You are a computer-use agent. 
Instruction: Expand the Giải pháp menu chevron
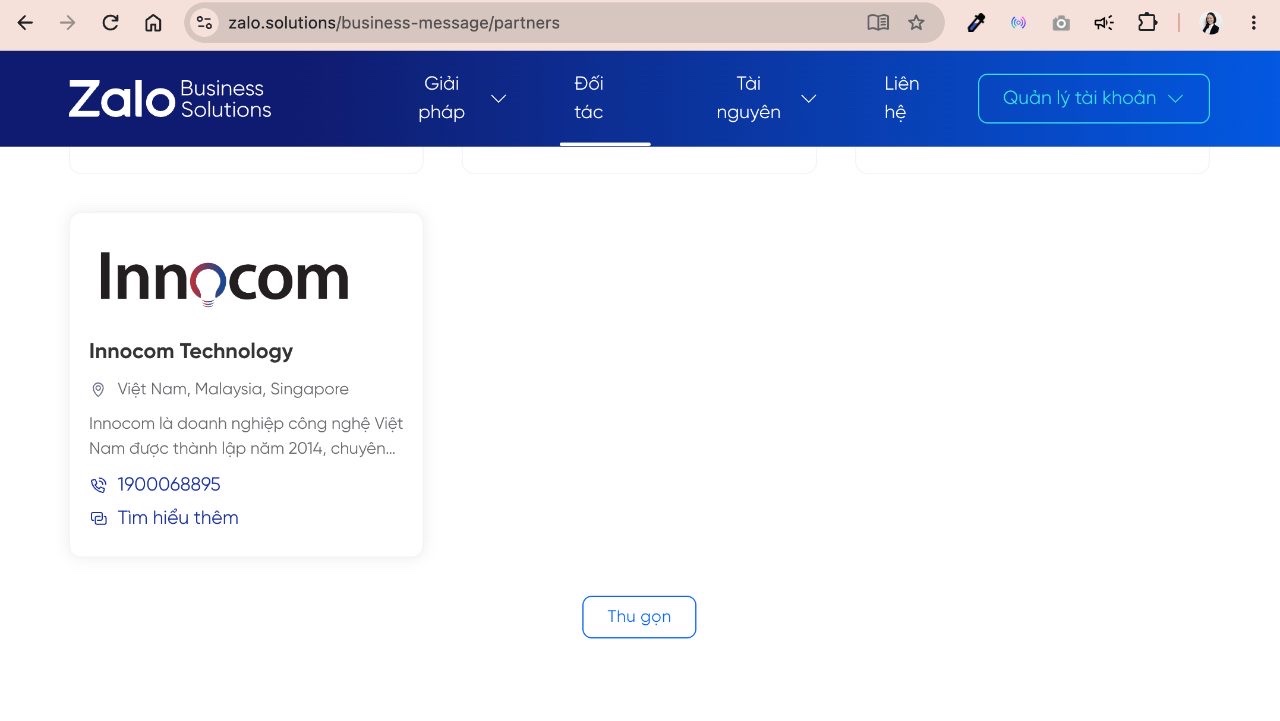[498, 98]
